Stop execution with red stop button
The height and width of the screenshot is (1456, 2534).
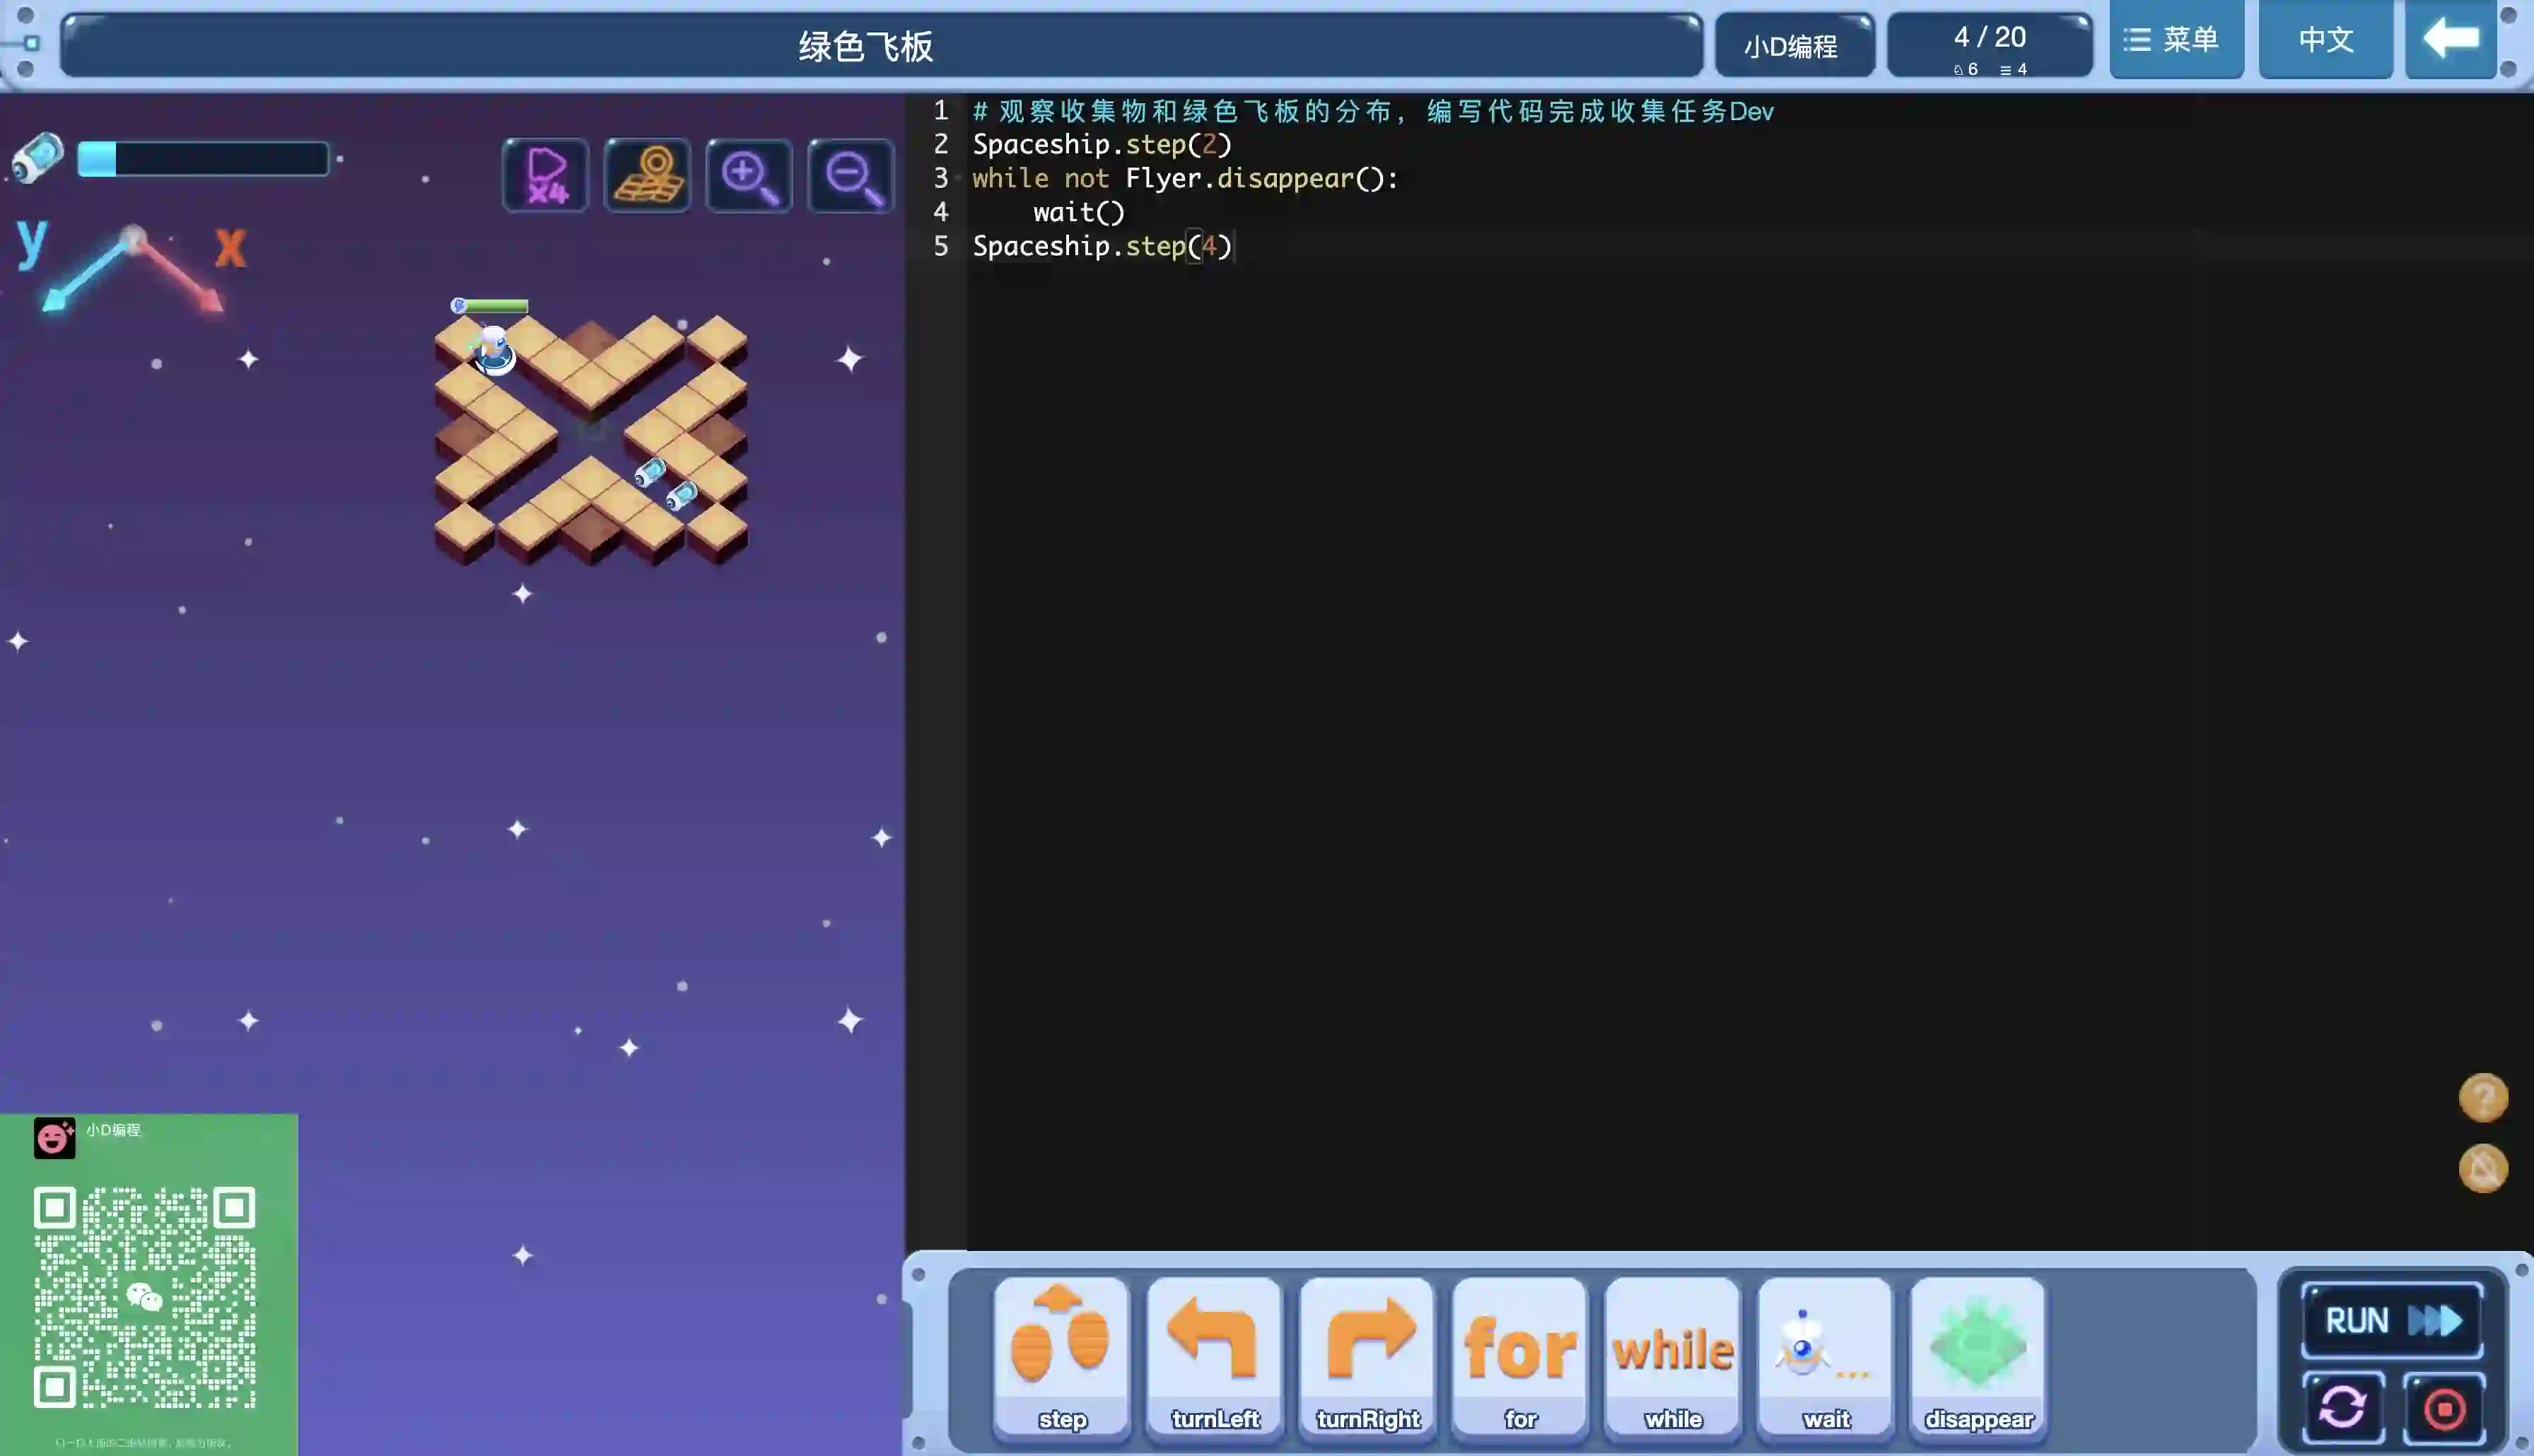[x=2444, y=1408]
